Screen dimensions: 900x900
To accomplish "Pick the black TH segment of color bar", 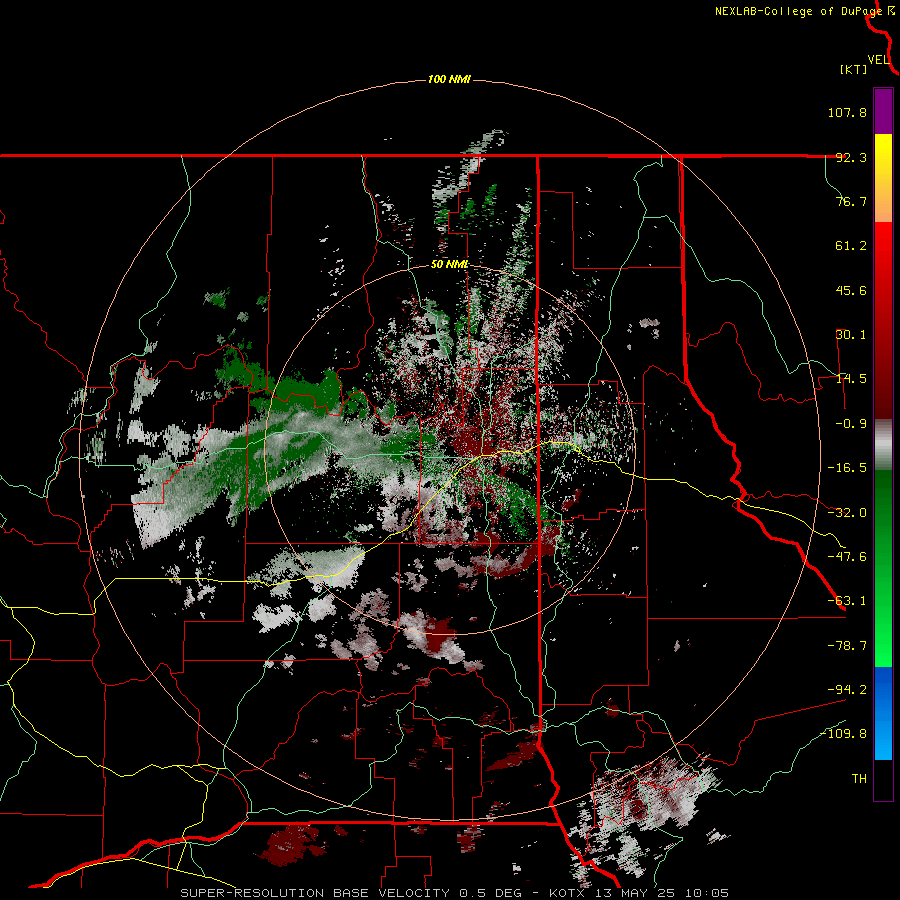I will pos(883,779).
